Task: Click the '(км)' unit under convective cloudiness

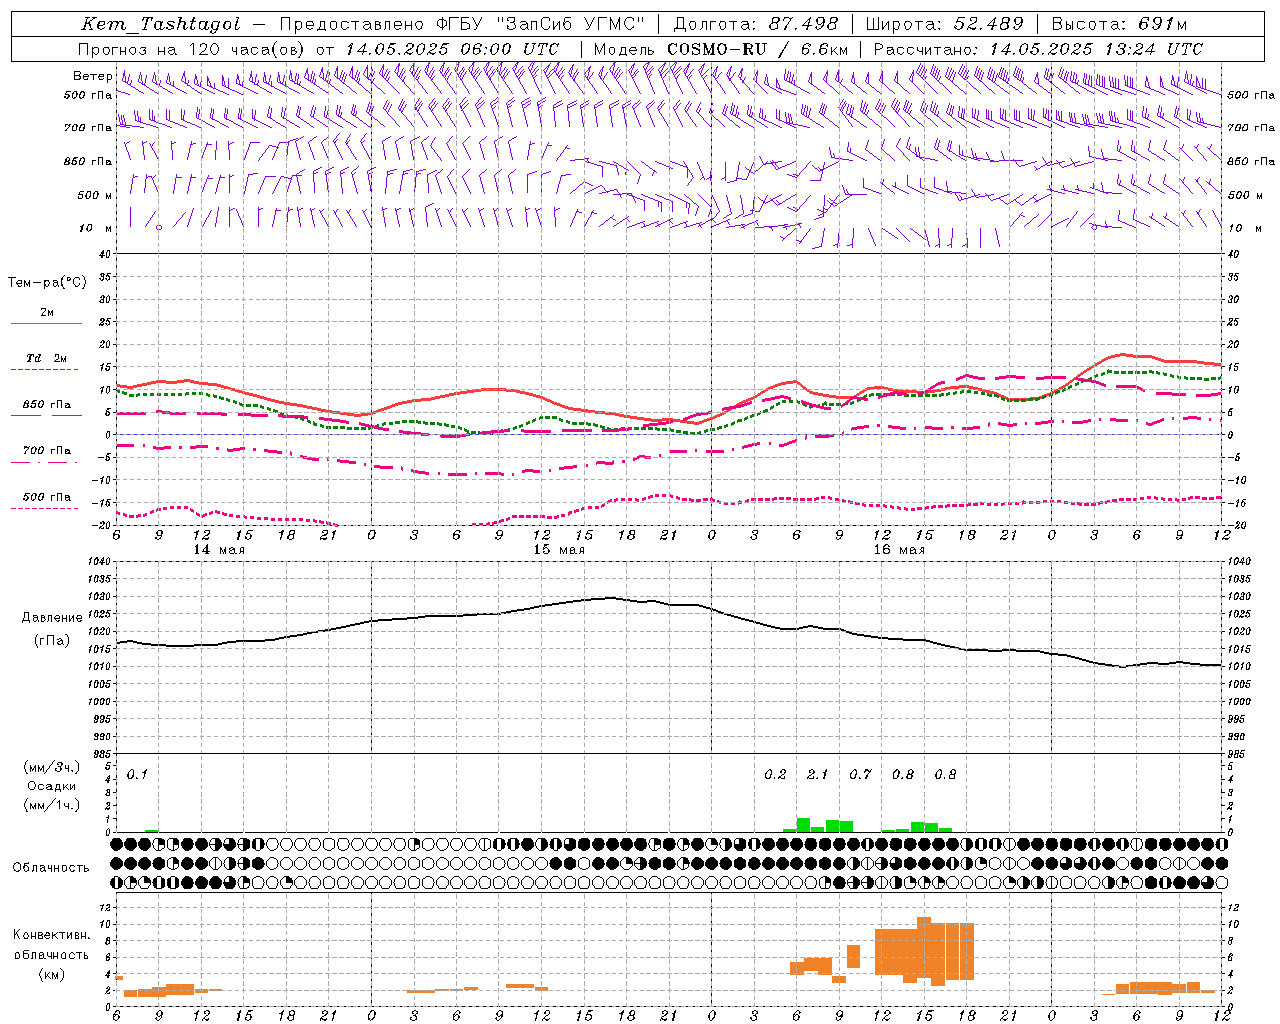Action: 52,974
